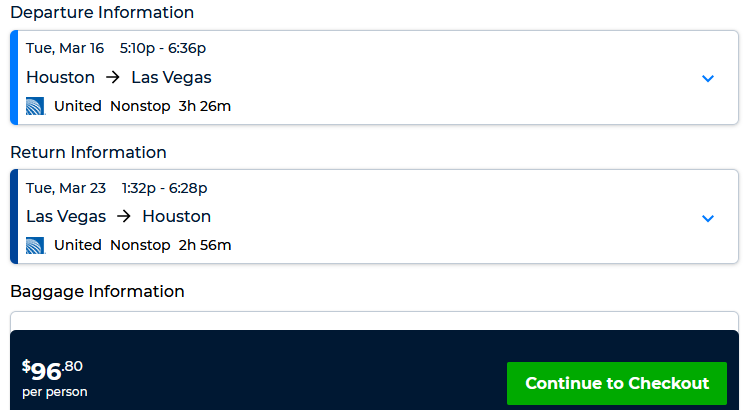Click the United logo in the return flight
This screenshot has width=744, height=410.
[x=36, y=245]
